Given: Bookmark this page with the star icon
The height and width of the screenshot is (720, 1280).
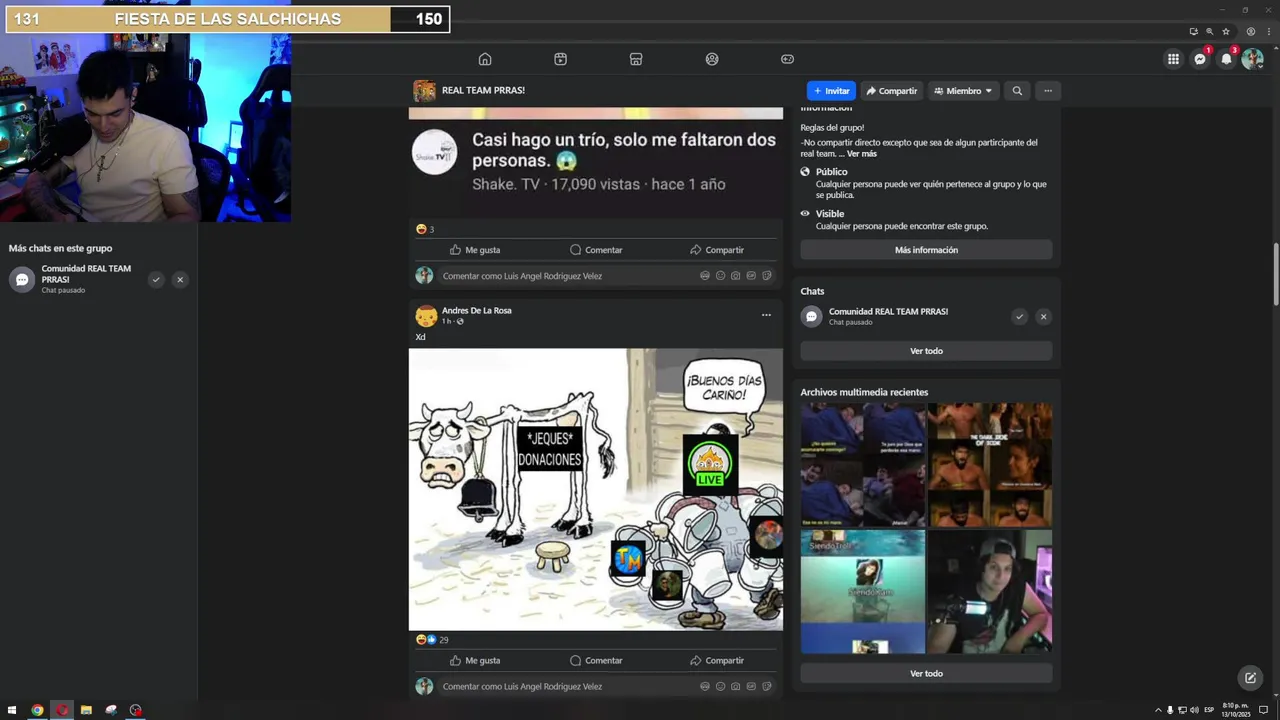Looking at the screenshot, I should tap(1226, 31).
